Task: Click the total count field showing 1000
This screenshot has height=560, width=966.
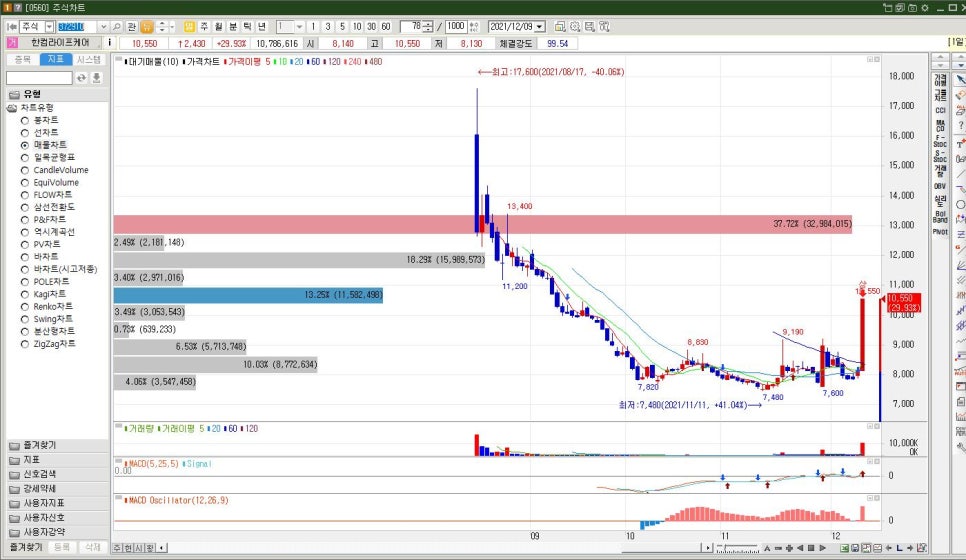Action: click(456, 26)
